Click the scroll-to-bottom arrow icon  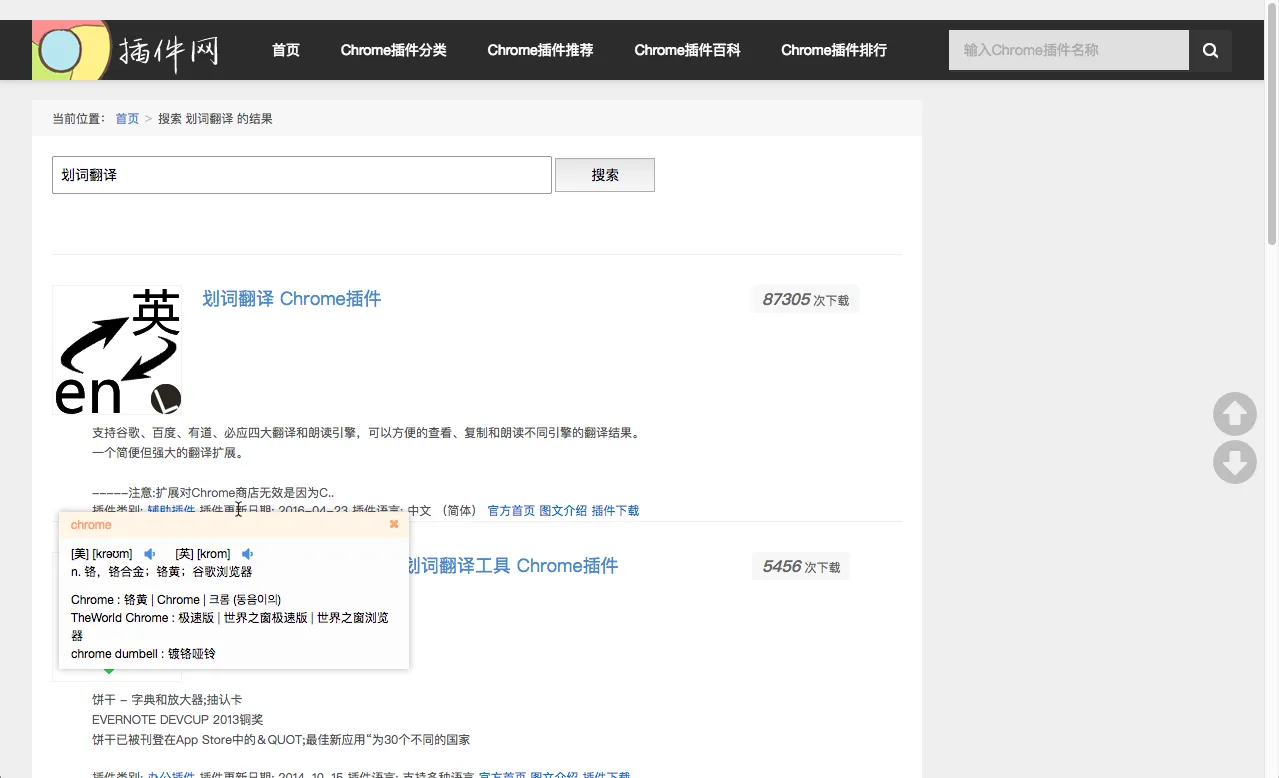point(1234,462)
